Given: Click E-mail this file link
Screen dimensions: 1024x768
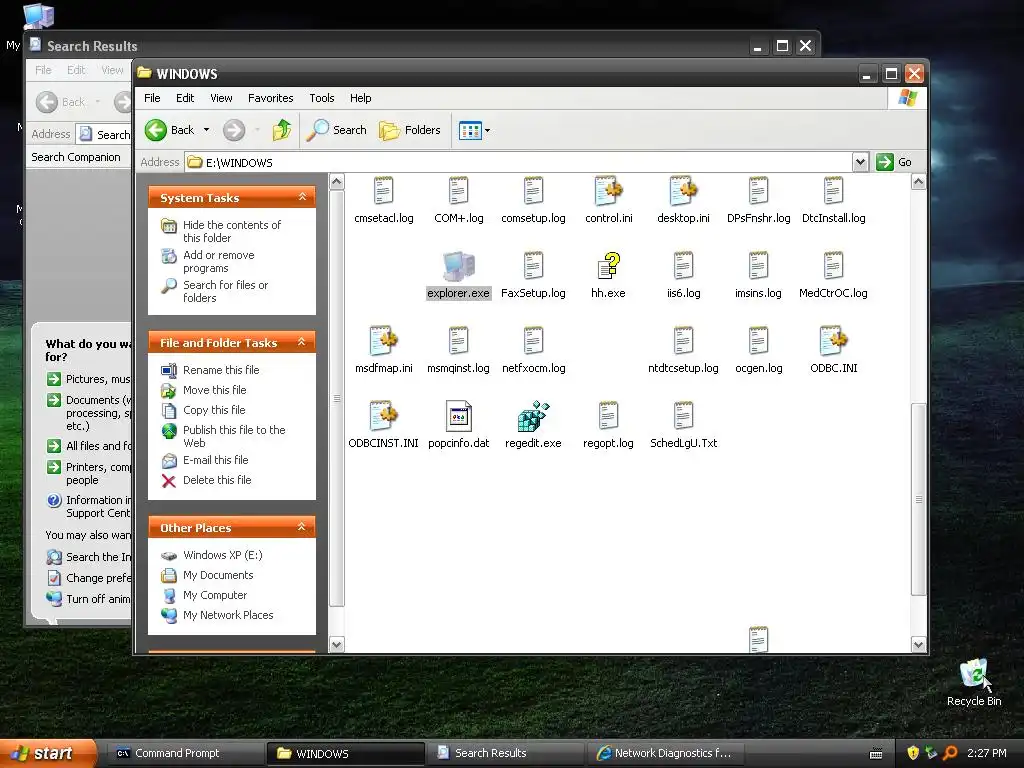Looking at the screenshot, I should (x=216, y=460).
